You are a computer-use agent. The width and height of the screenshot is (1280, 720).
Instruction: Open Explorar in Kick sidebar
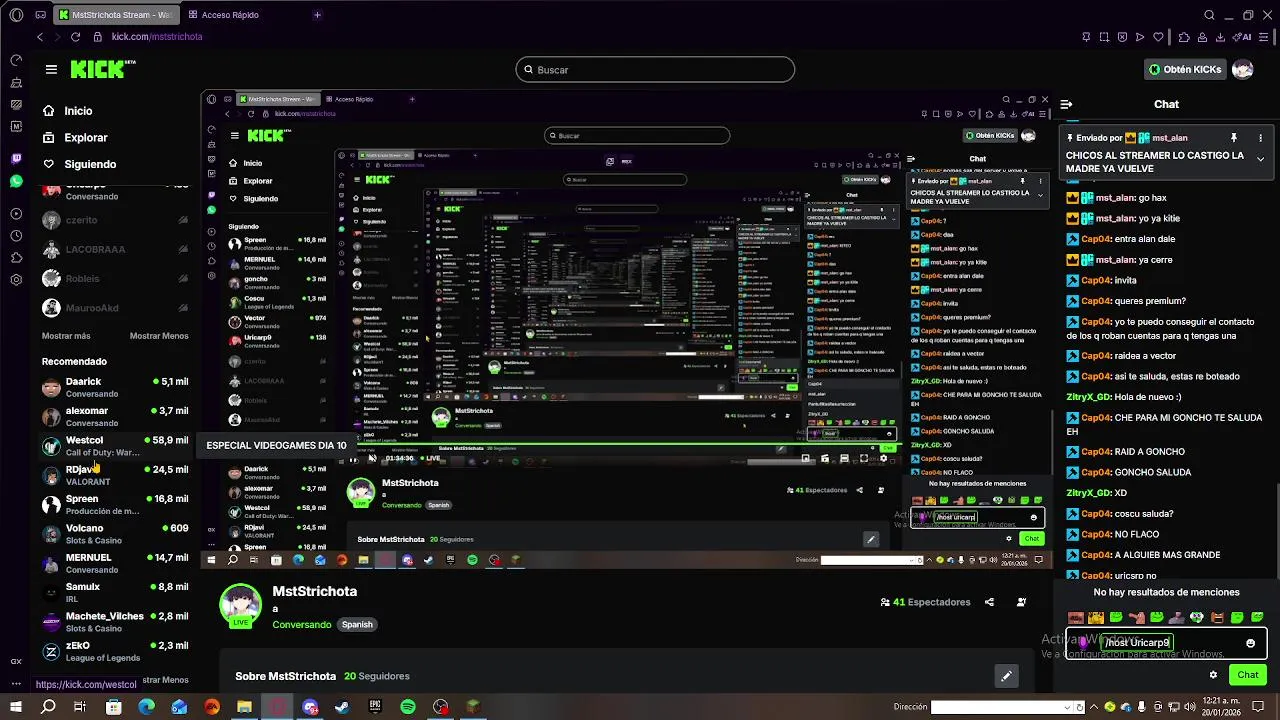(76, 138)
